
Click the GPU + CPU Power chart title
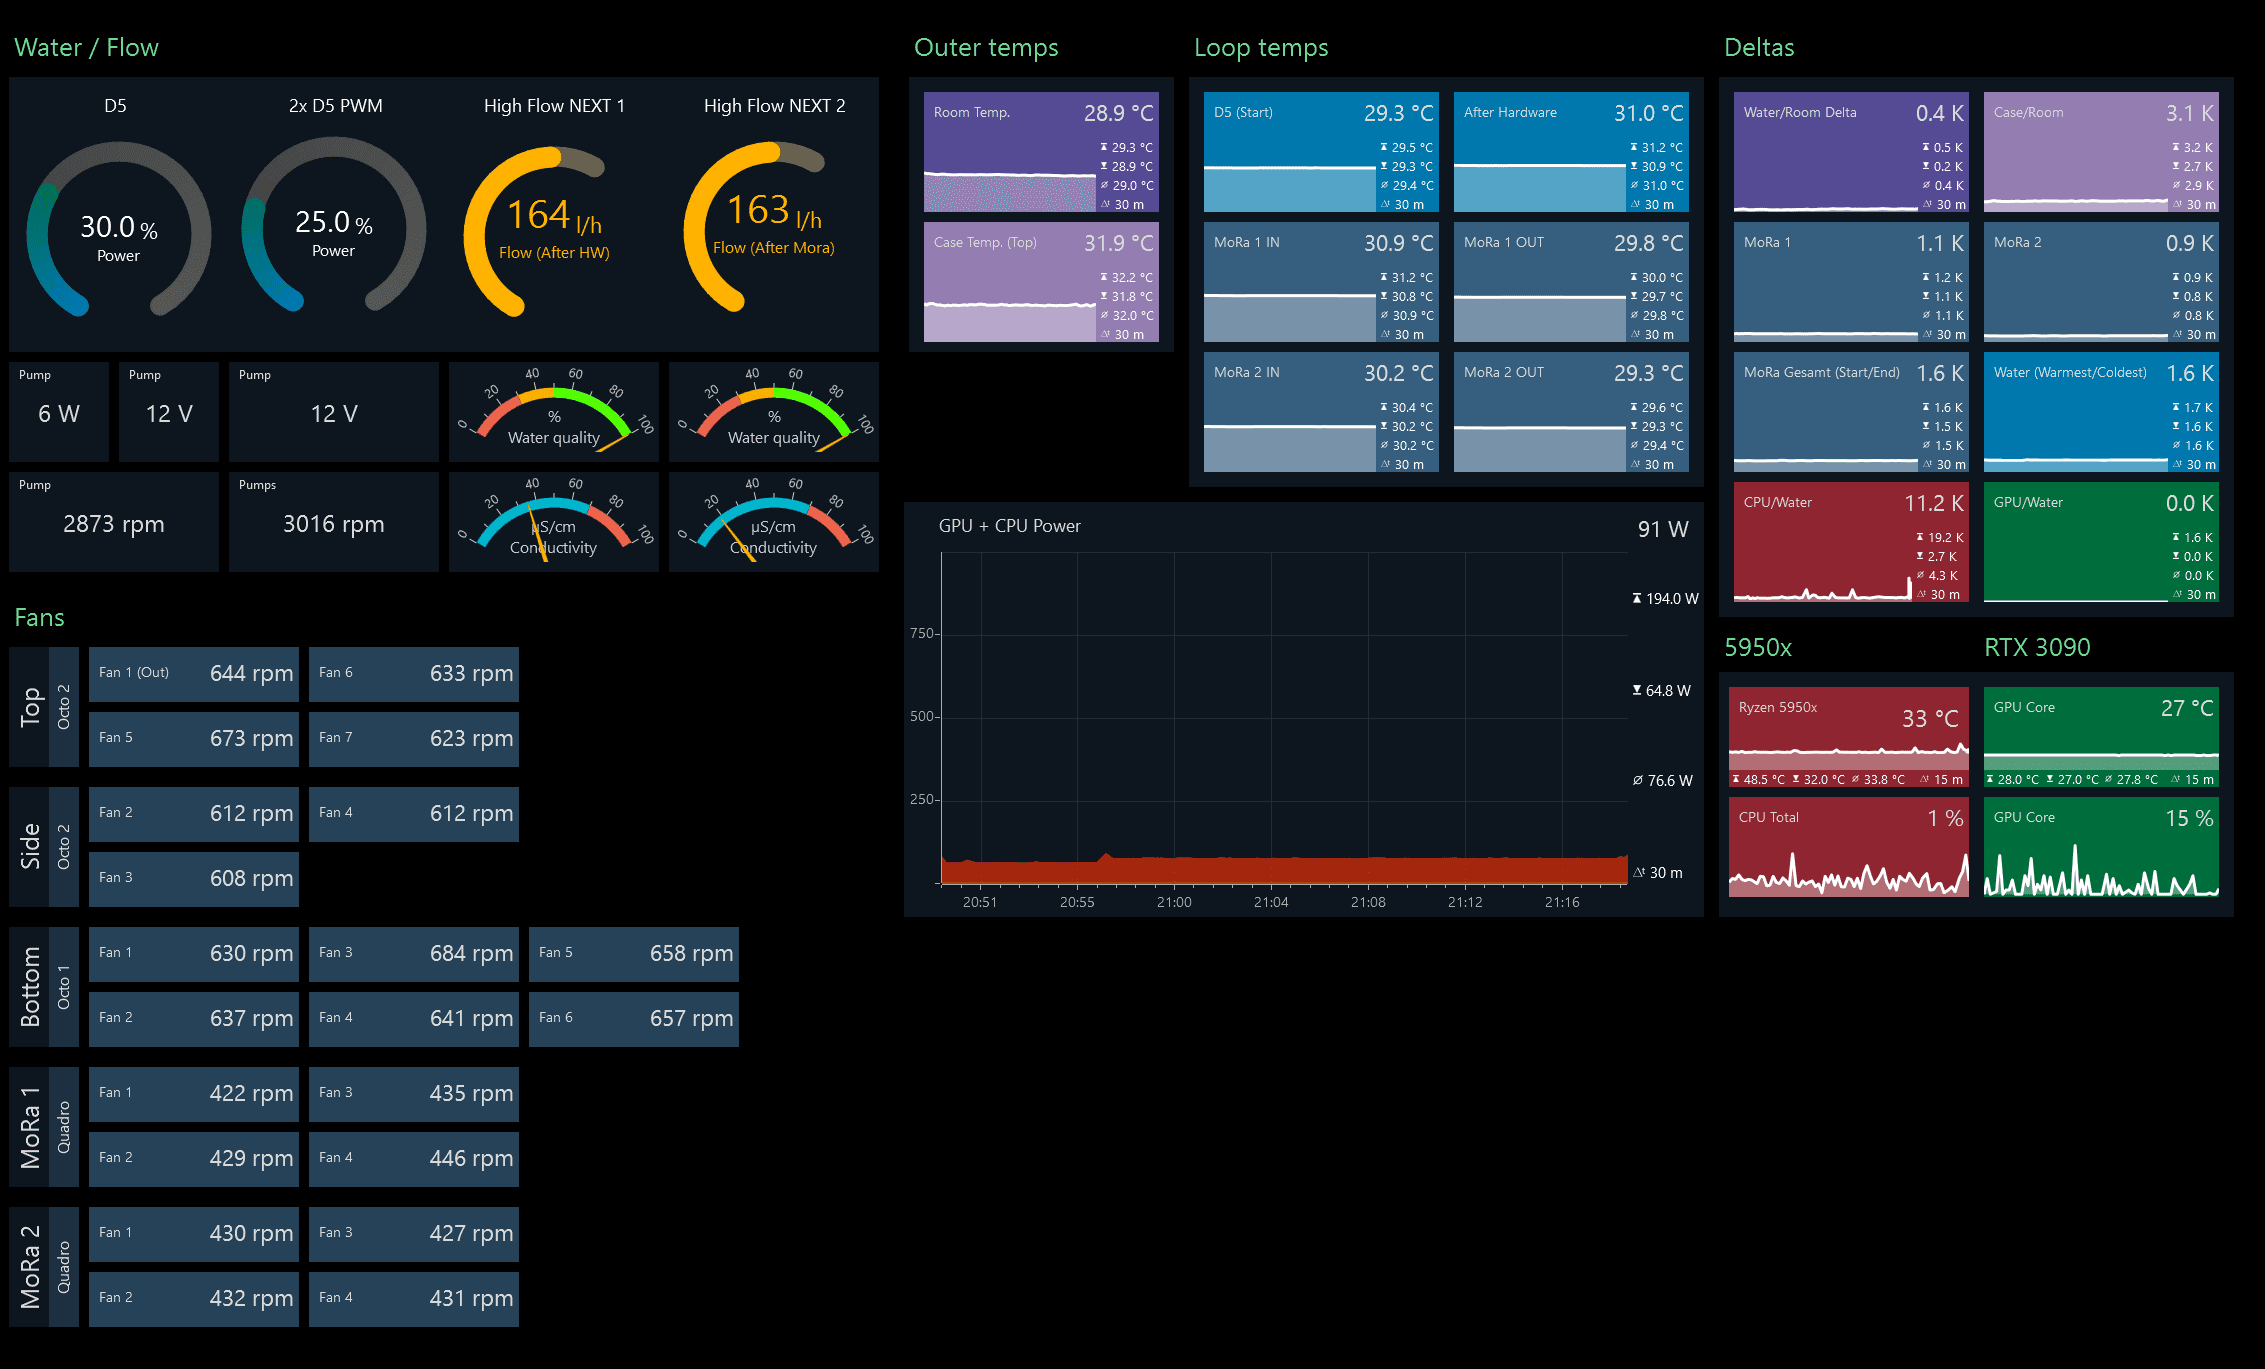[x=1009, y=526]
